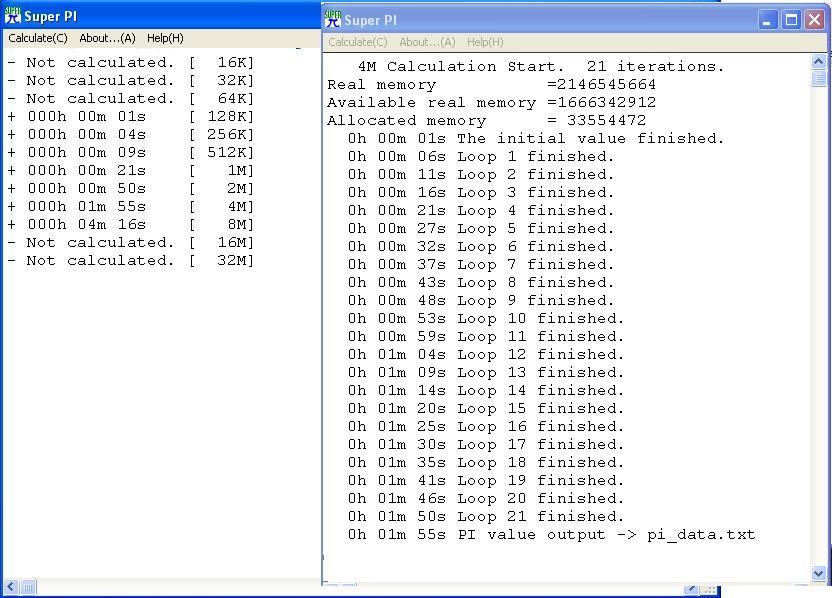This screenshot has height=598, width=840.
Task: Click vertical scrollbar thumb in right window
Action: (x=818, y=78)
